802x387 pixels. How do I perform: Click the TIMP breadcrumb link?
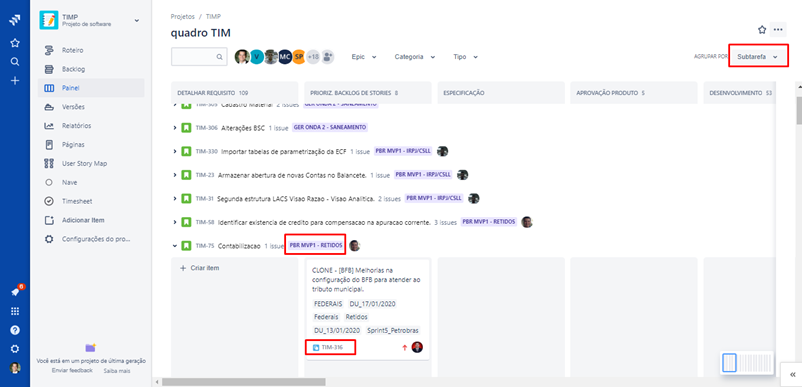tap(213, 16)
